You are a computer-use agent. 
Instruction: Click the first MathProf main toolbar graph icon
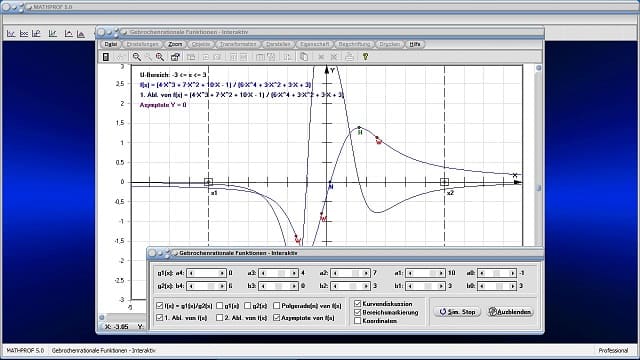pyautogui.click(x=11, y=34)
